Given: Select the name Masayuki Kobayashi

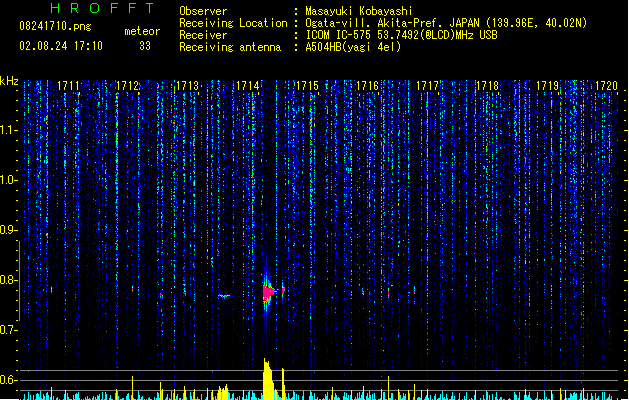Looking at the screenshot, I should click(358, 11).
